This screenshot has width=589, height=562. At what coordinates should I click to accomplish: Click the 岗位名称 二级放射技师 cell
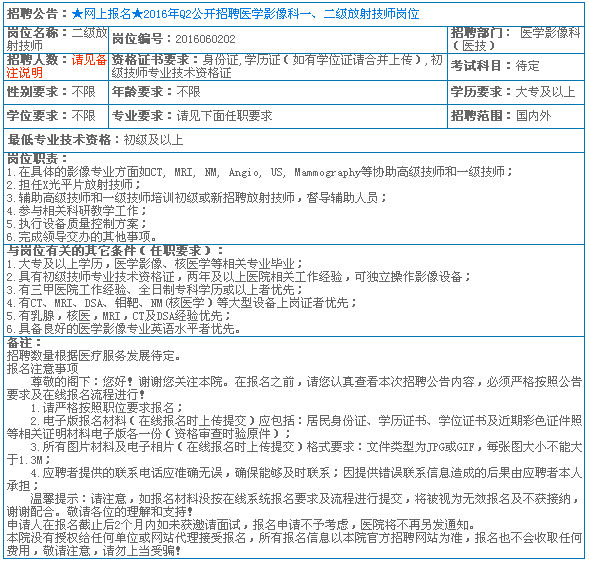[56, 39]
